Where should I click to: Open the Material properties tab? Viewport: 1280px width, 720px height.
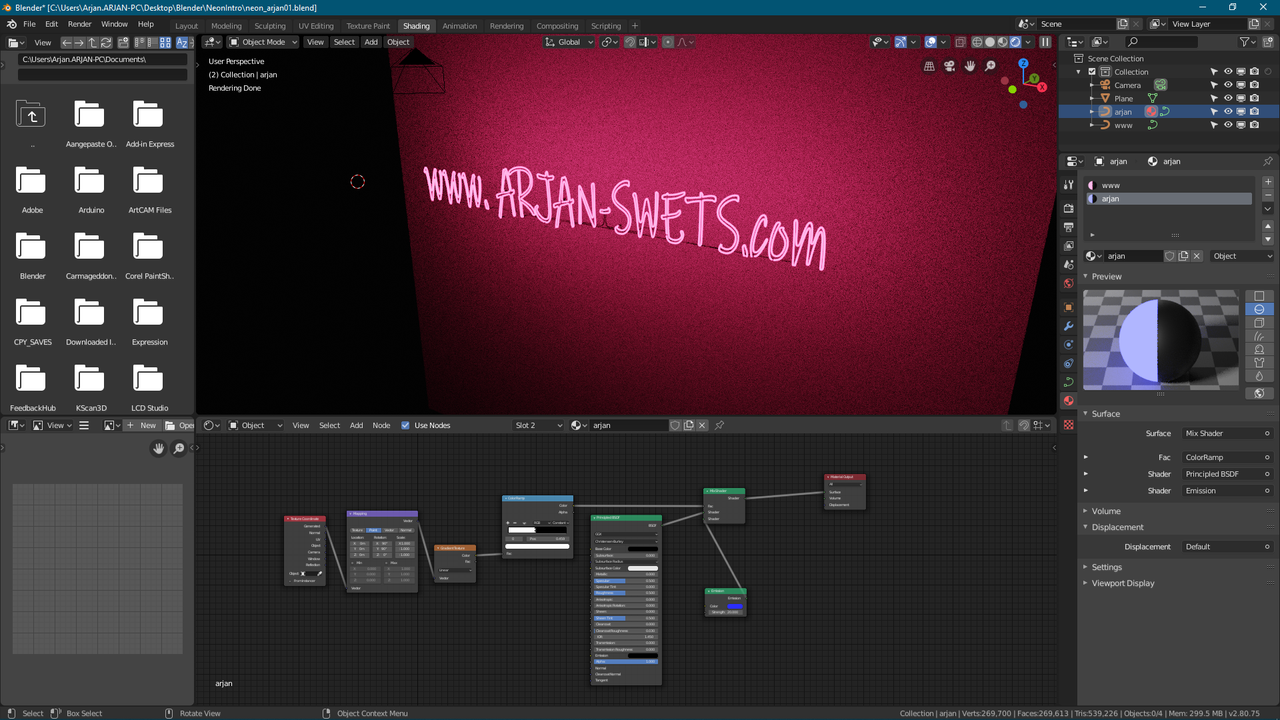click(x=1068, y=401)
